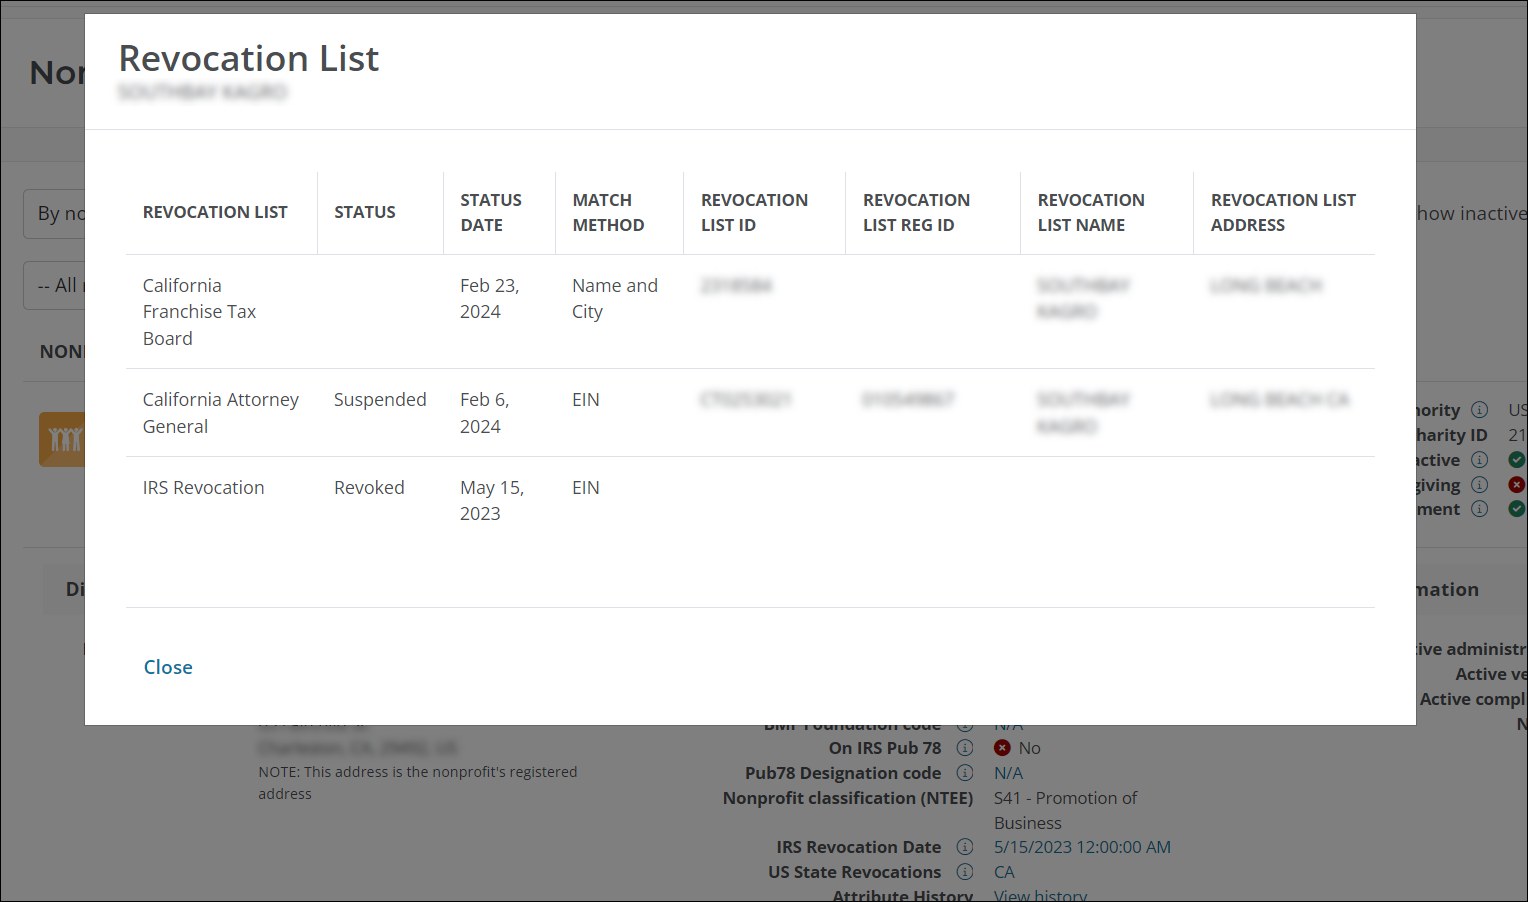The image size is (1528, 902).
Task: Click the 5/15/2023 revocation date link
Action: tap(1082, 847)
